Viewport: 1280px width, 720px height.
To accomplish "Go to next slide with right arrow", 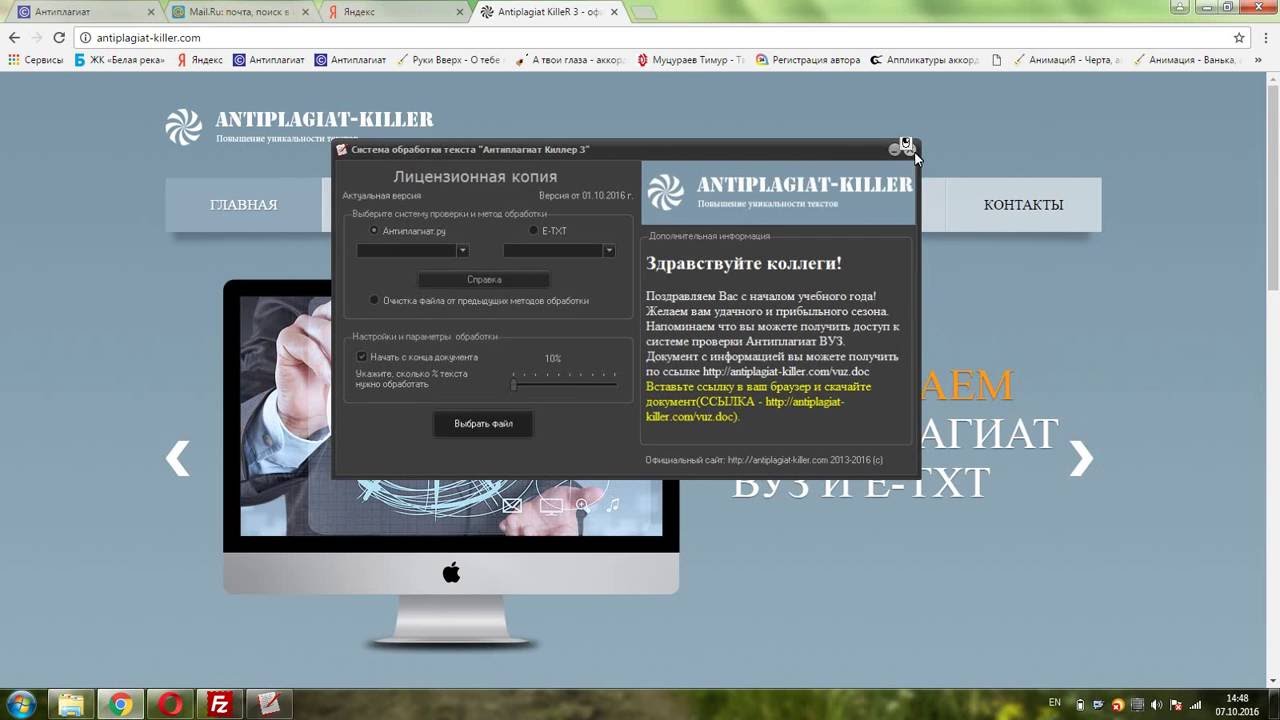I will pyautogui.click(x=1081, y=458).
